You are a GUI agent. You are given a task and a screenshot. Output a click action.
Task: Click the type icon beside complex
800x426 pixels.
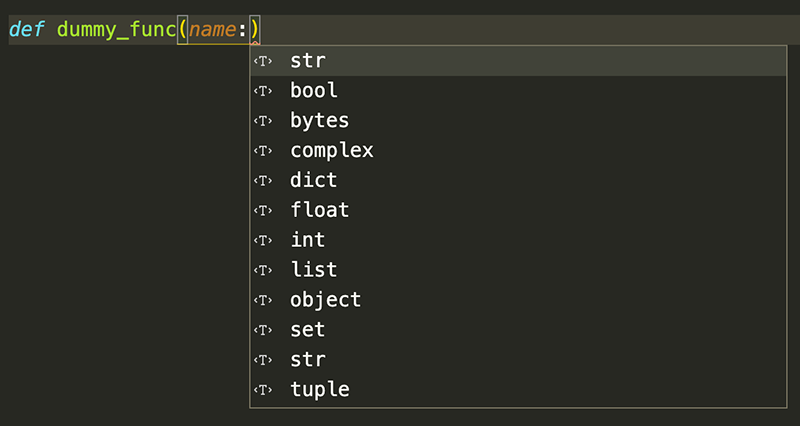pos(262,151)
